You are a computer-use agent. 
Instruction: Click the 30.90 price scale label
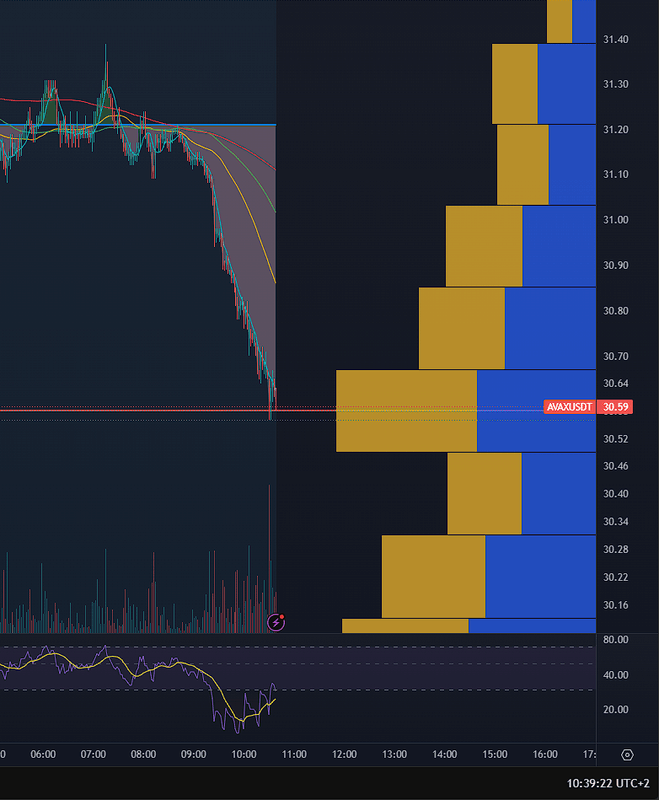[x=616, y=265]
